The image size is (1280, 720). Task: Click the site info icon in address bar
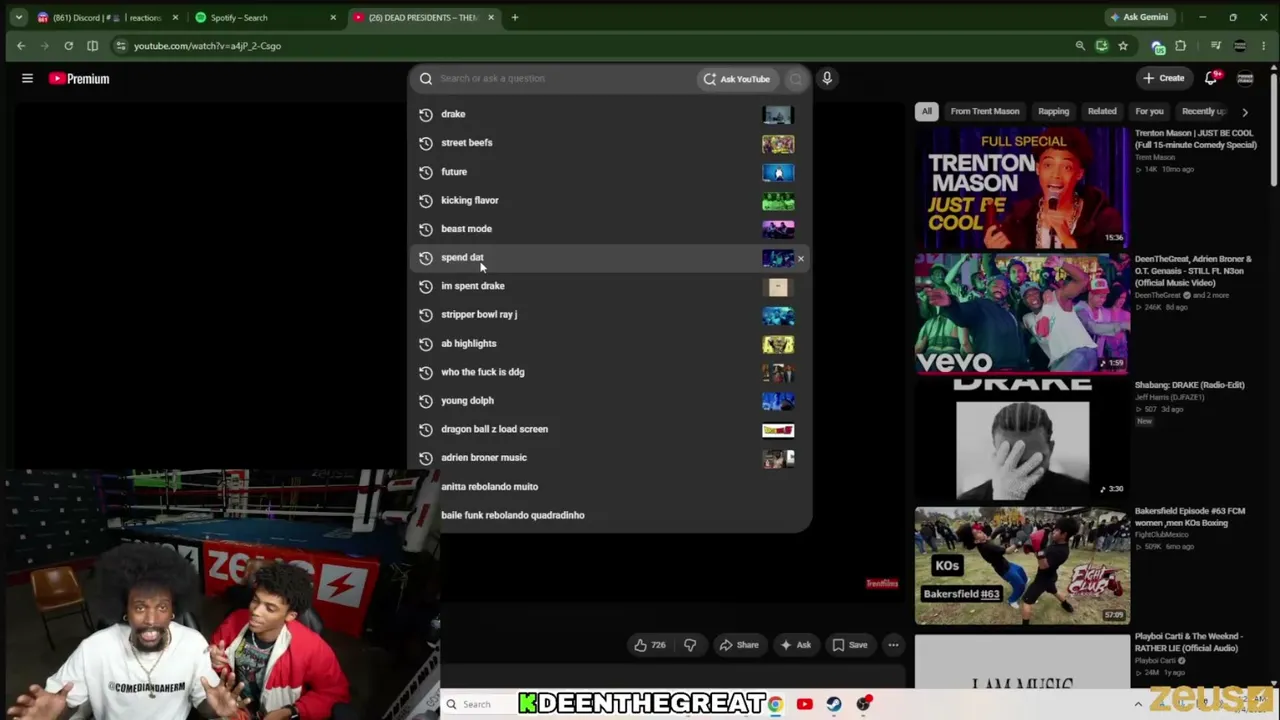[120, 46]
